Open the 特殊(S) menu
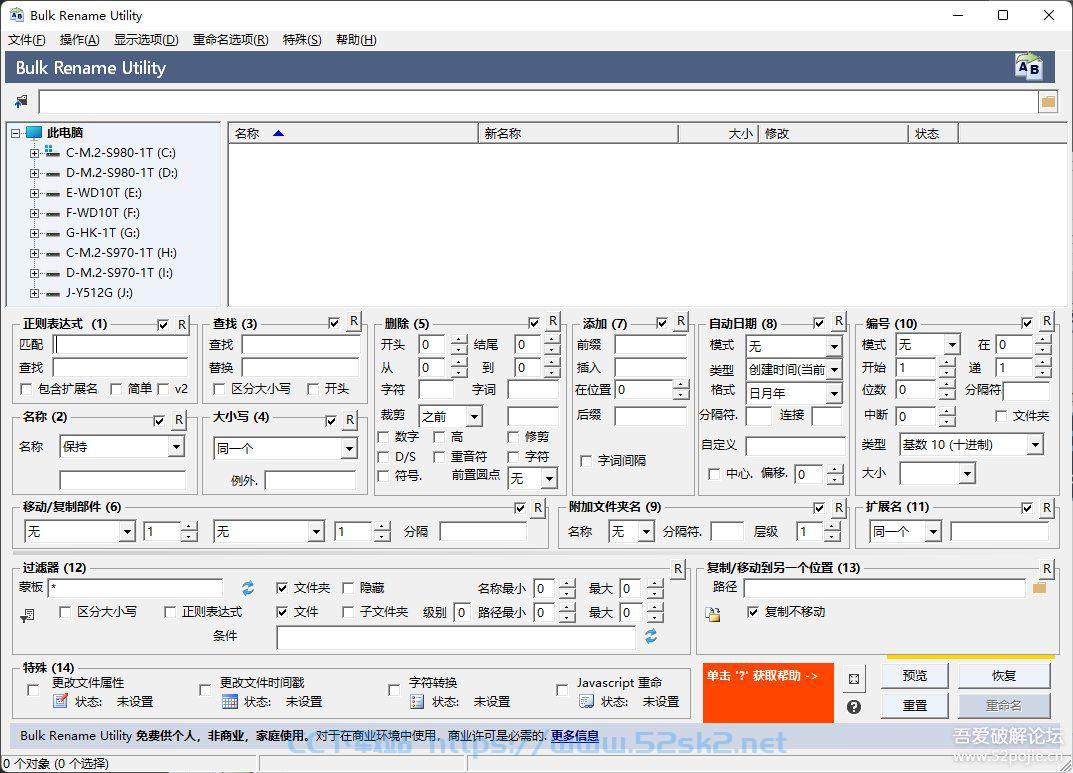 (x=302, y=40)
